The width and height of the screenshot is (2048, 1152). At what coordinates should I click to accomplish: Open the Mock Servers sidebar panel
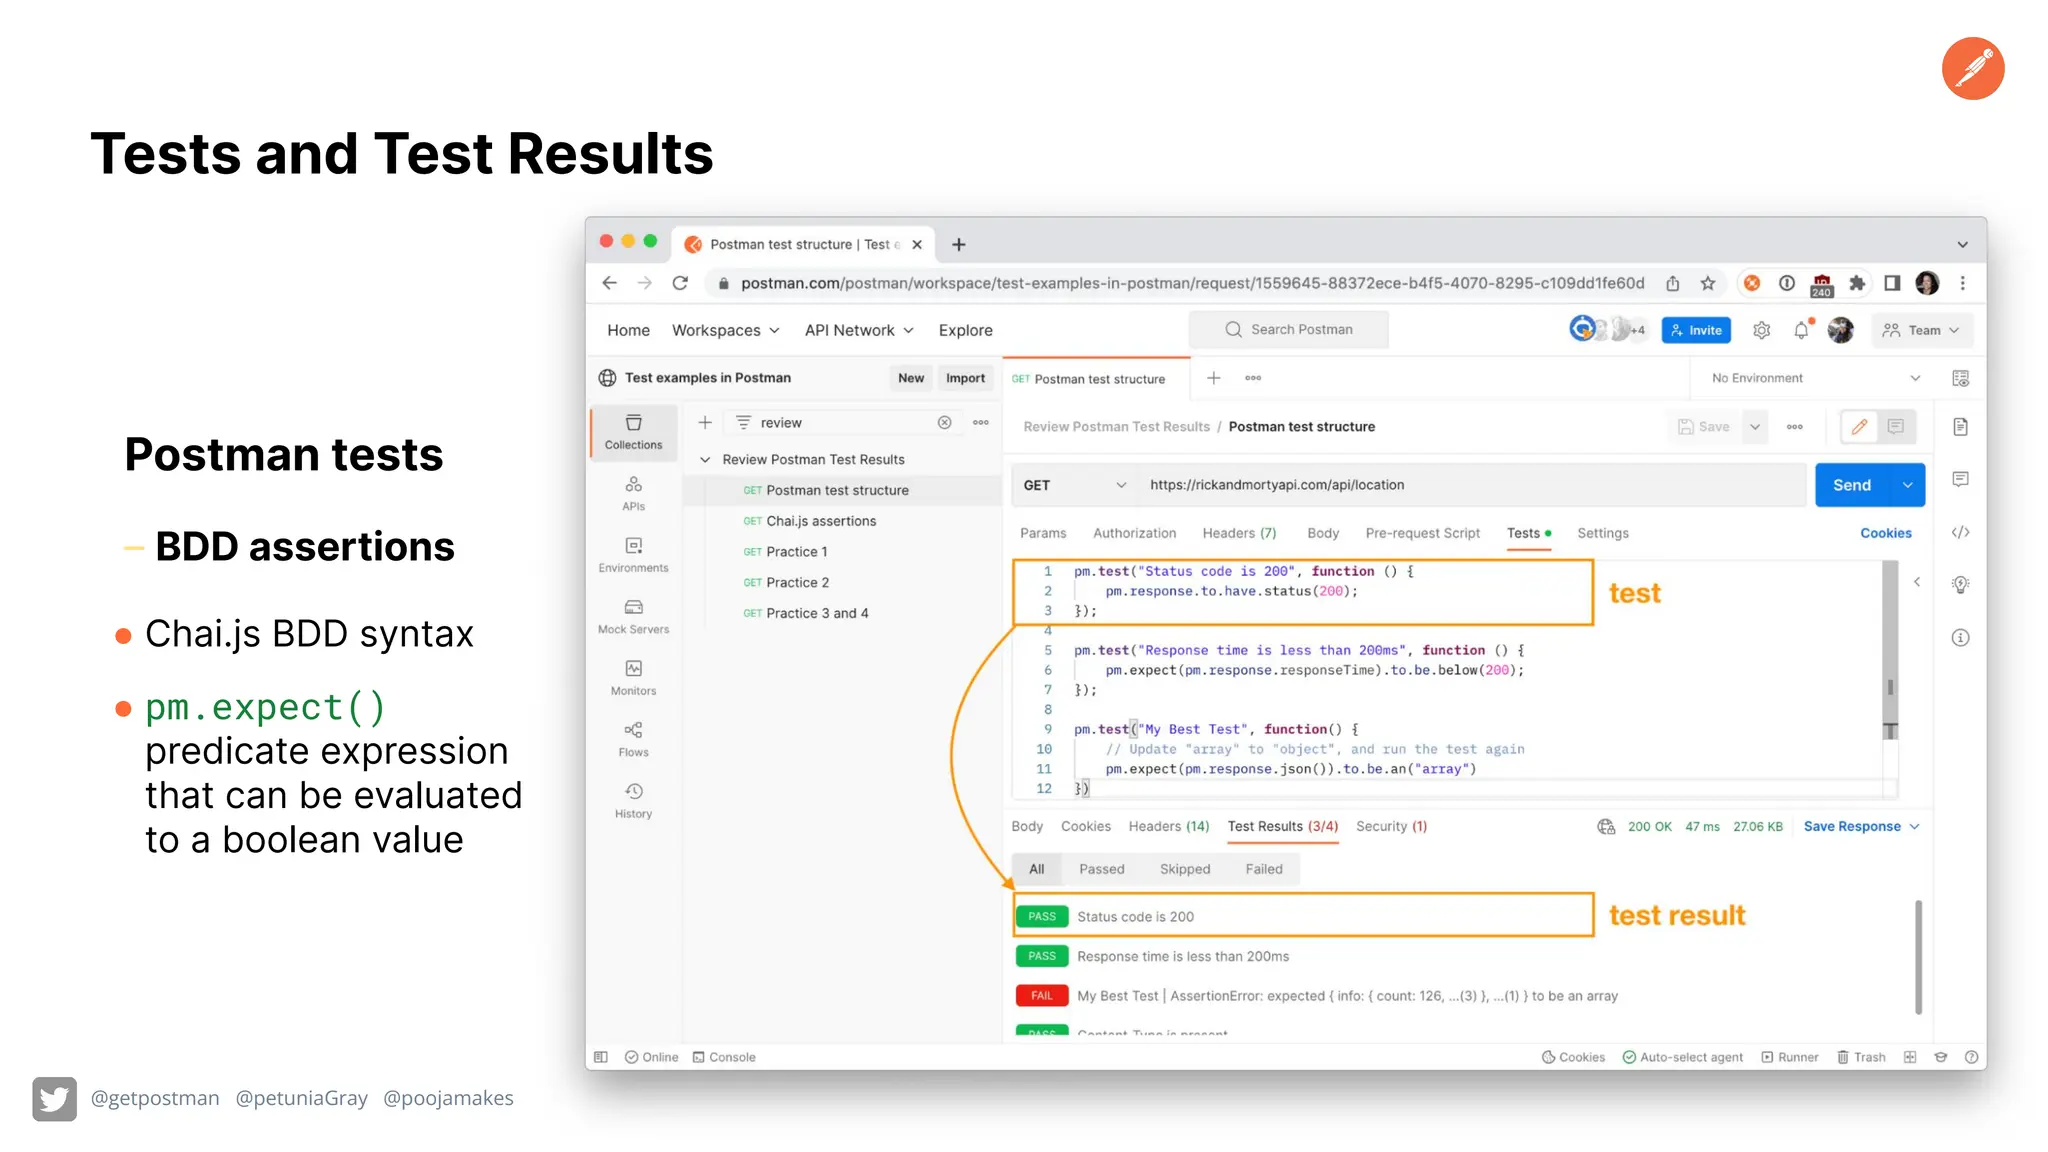tap(633, 616)
